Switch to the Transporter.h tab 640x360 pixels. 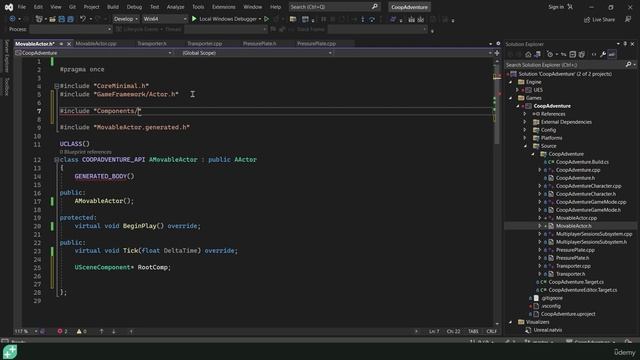coord(152,44)
